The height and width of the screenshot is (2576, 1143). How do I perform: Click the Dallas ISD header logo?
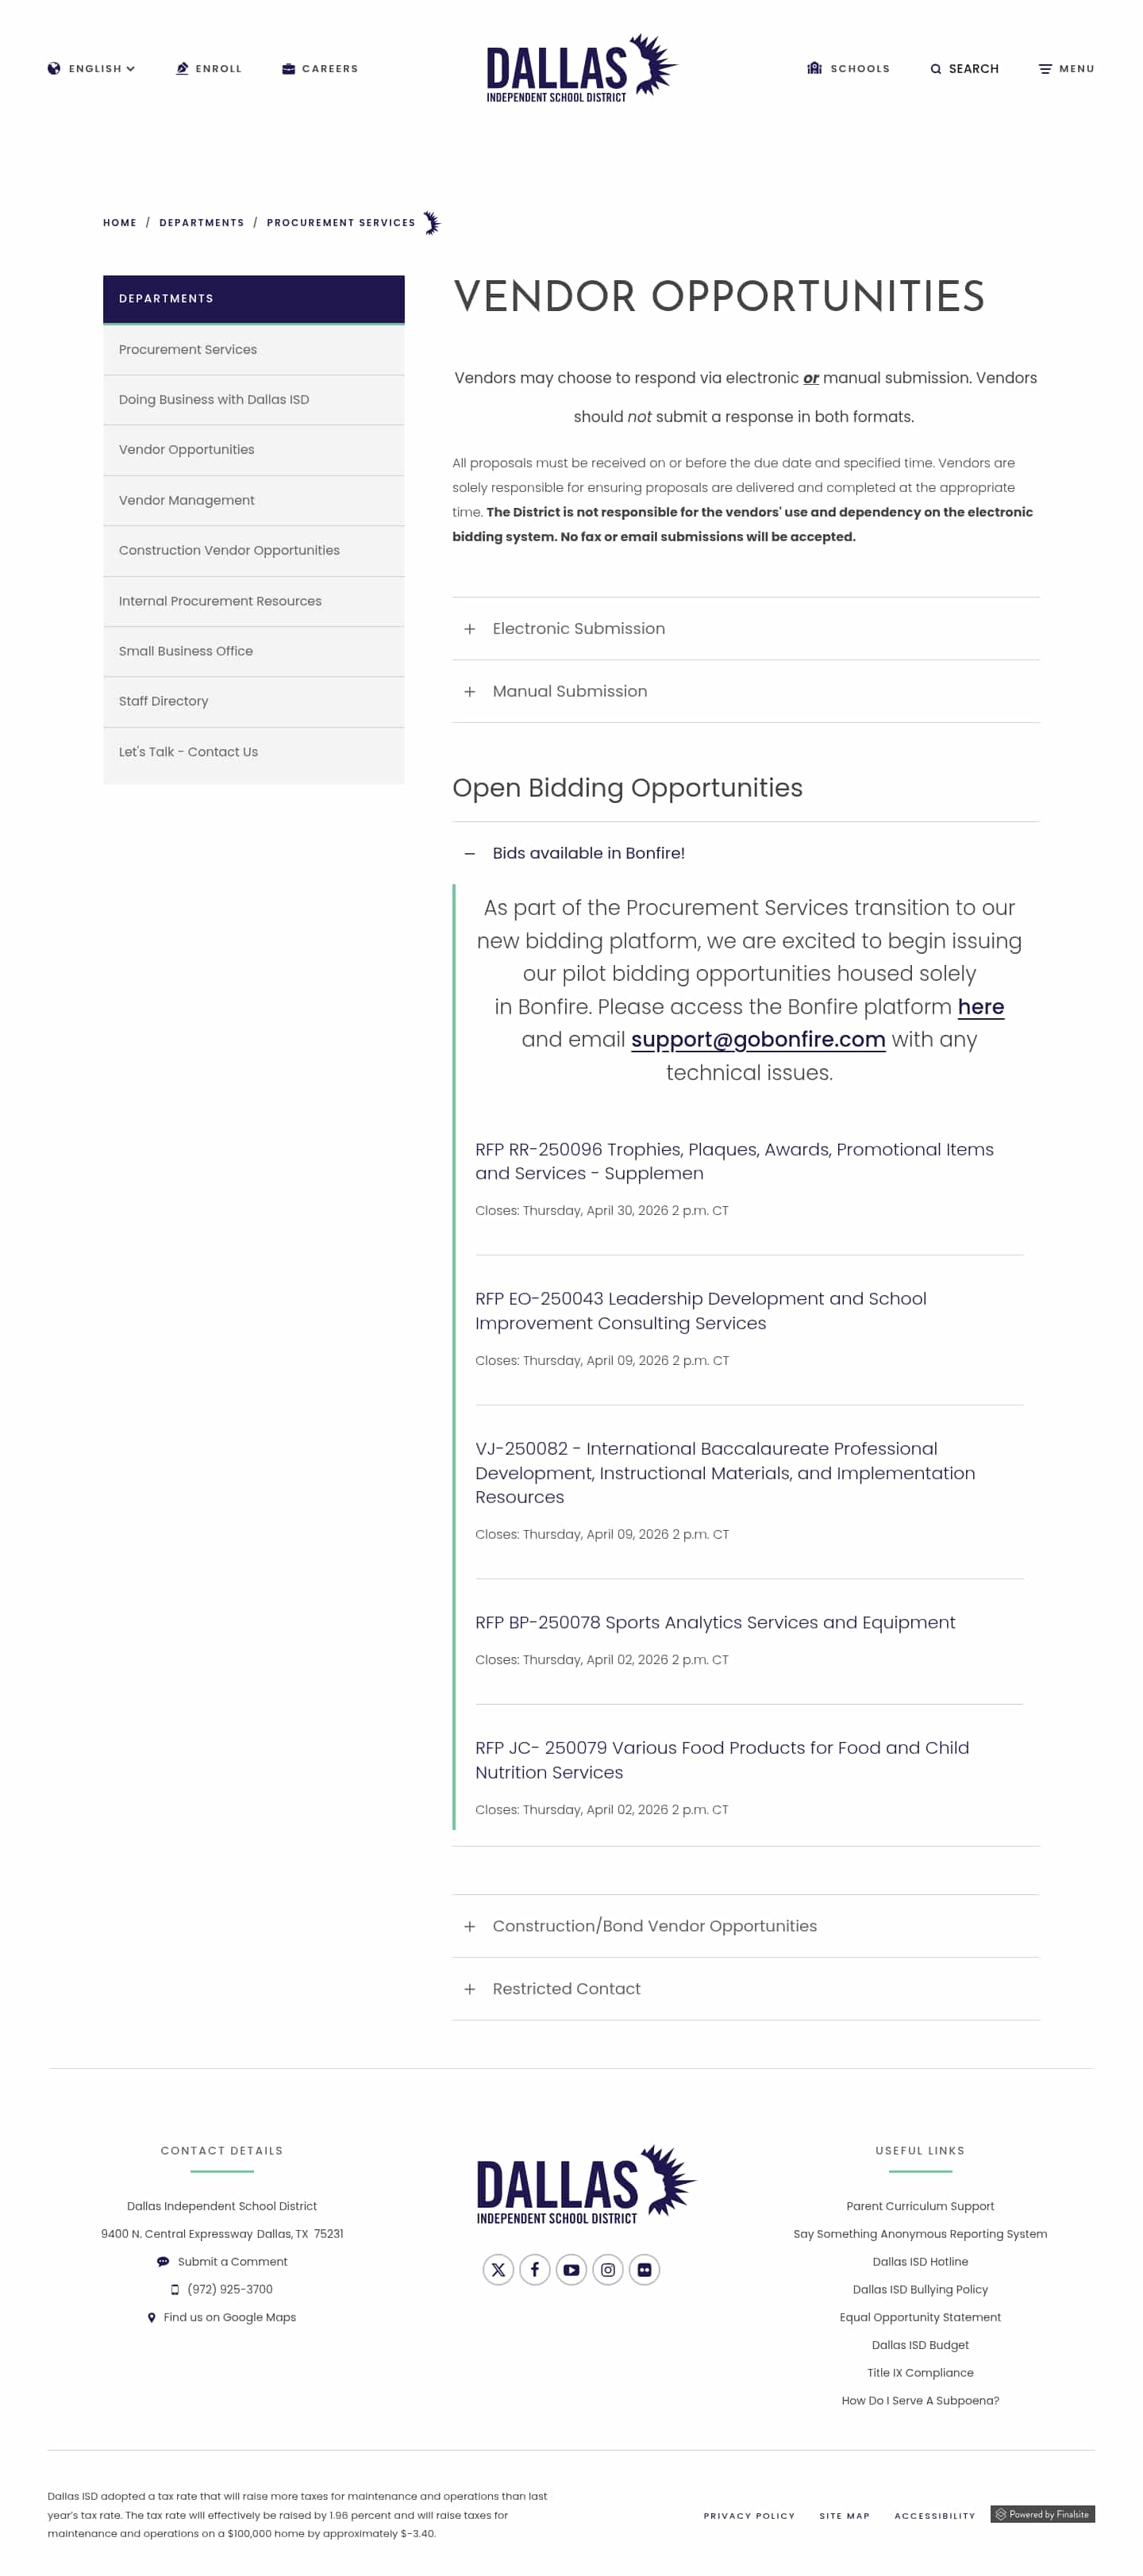tap(580, 69)
